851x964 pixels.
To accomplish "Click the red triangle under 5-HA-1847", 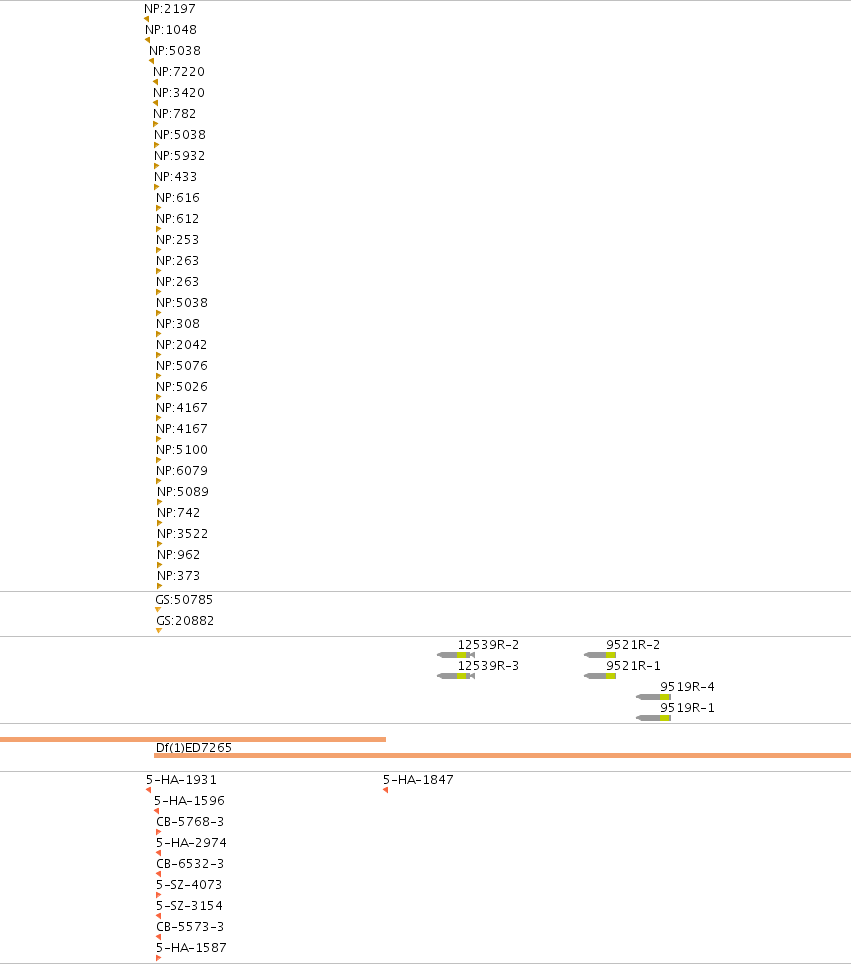I will coord(386,790).
